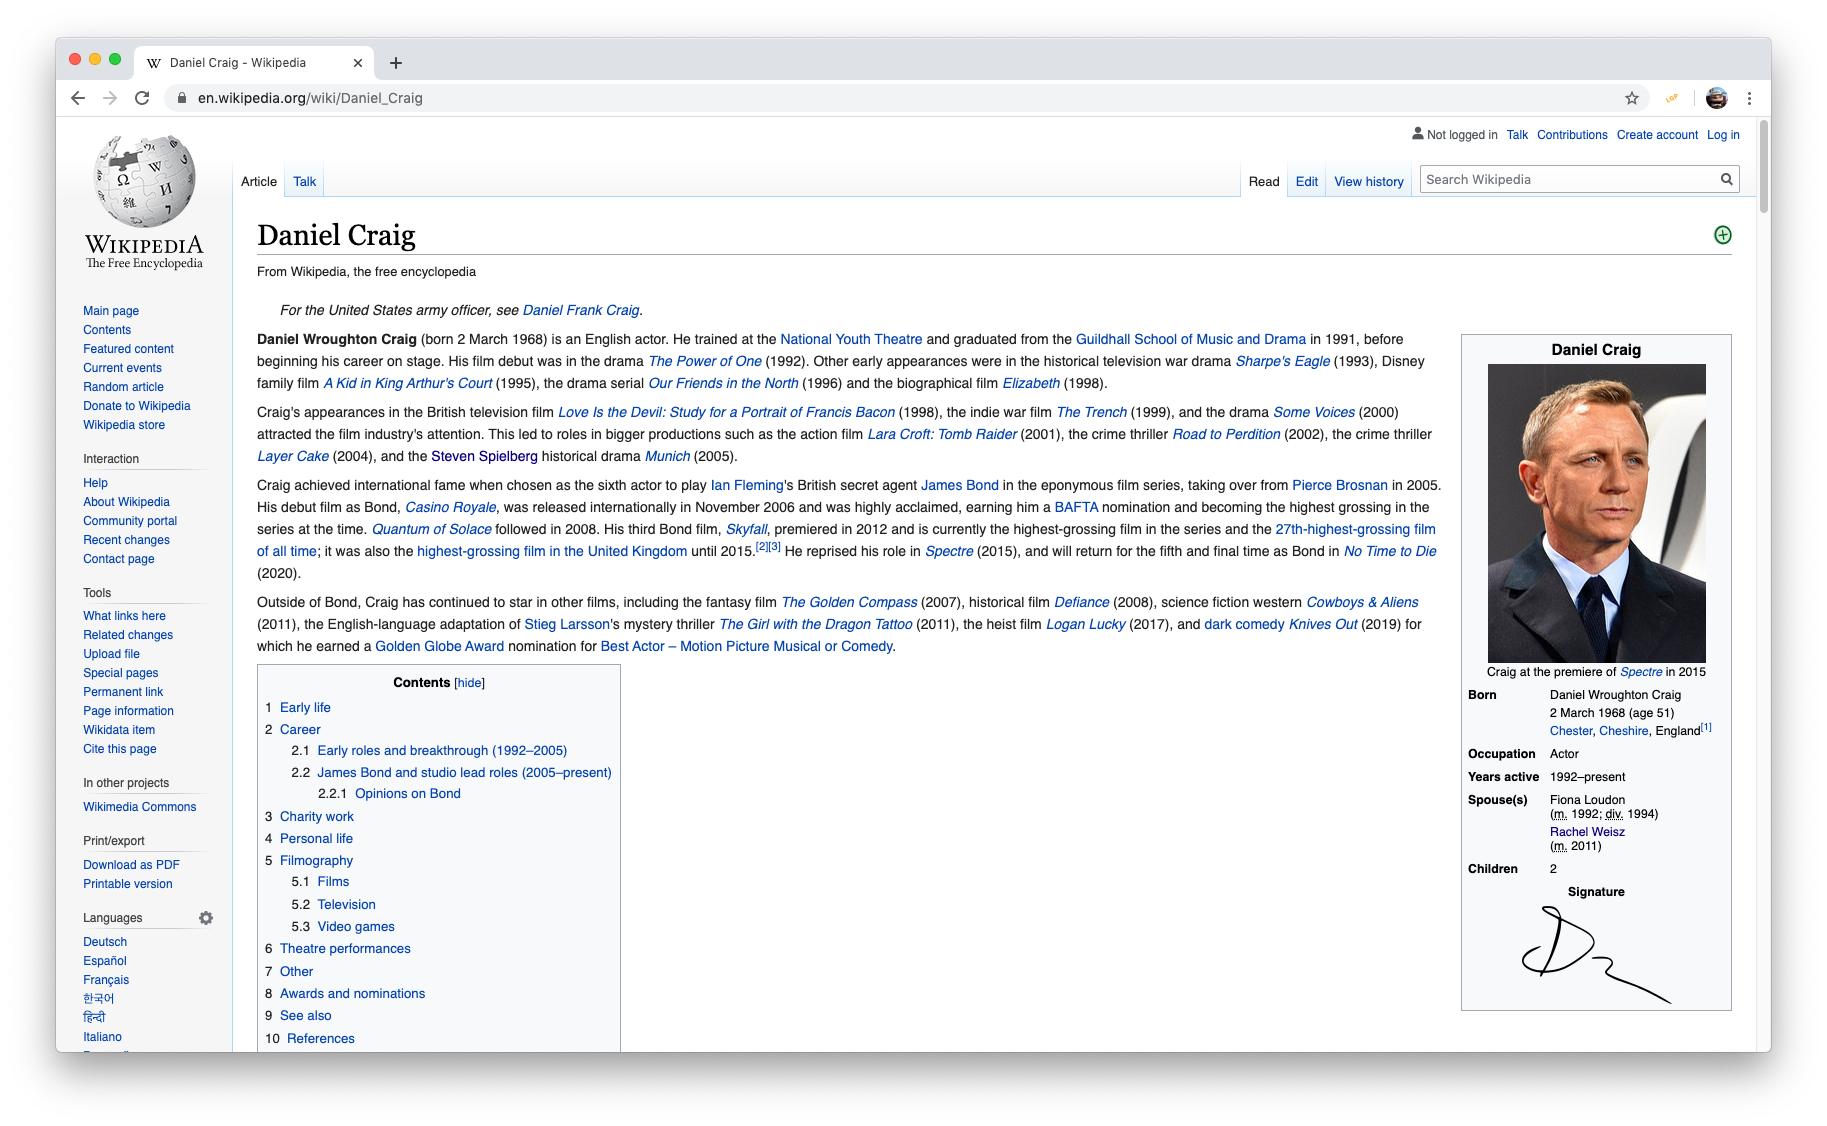Open the Log in link
This screenshot has width=1827, height=1126.
click(x=1723, y=135)
